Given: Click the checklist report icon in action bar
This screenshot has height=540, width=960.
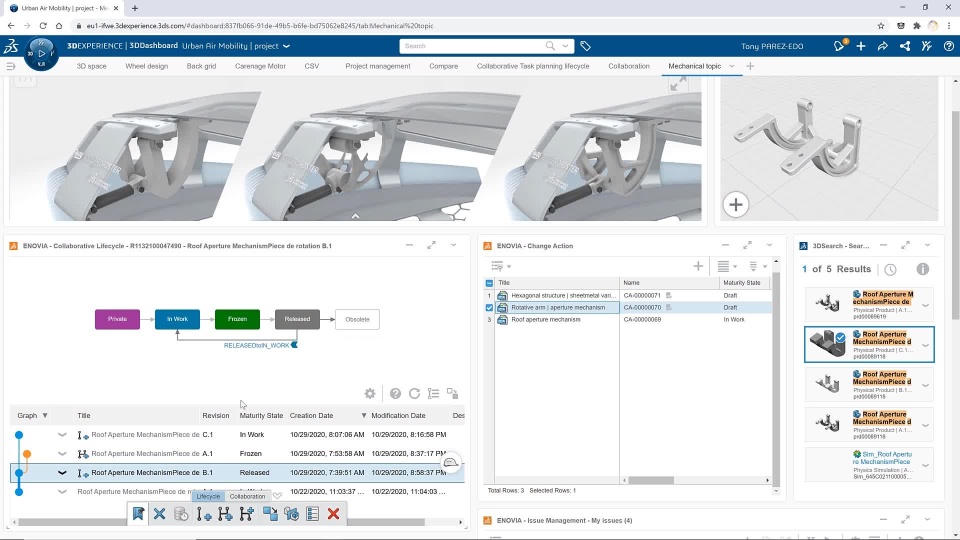Looking at the screenshot, I should point(312,514).
